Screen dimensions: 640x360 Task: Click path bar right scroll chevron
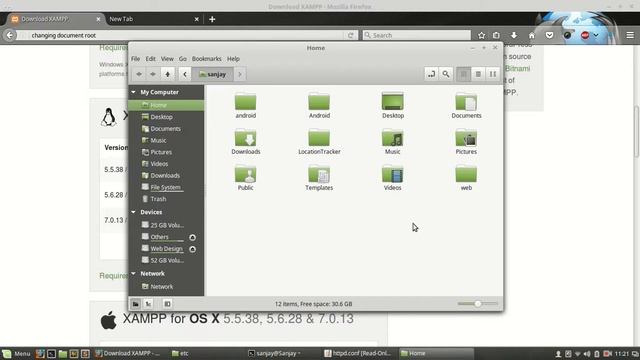pyautogui.click(x=240, y=74)
